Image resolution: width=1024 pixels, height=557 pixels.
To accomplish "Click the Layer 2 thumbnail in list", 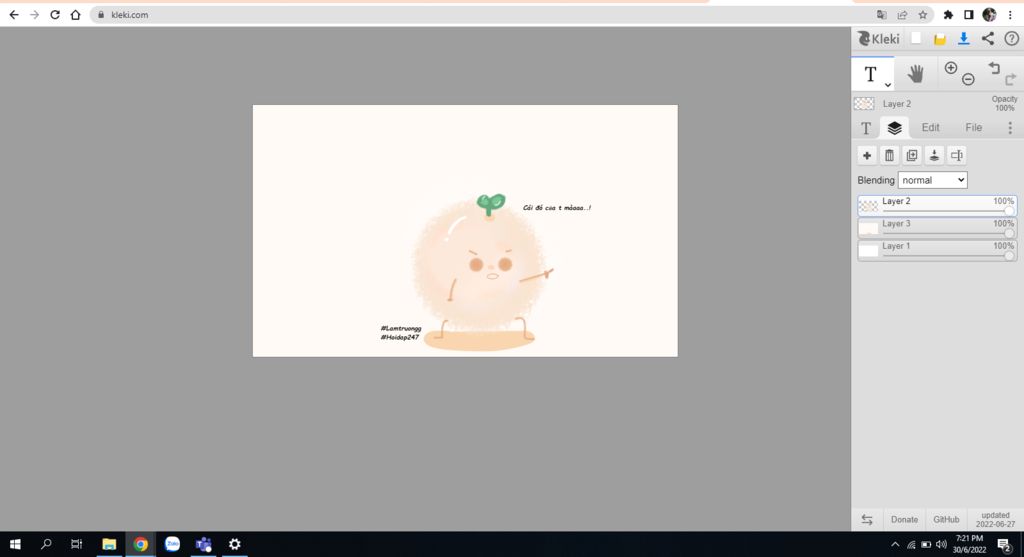I will (869, 206).
